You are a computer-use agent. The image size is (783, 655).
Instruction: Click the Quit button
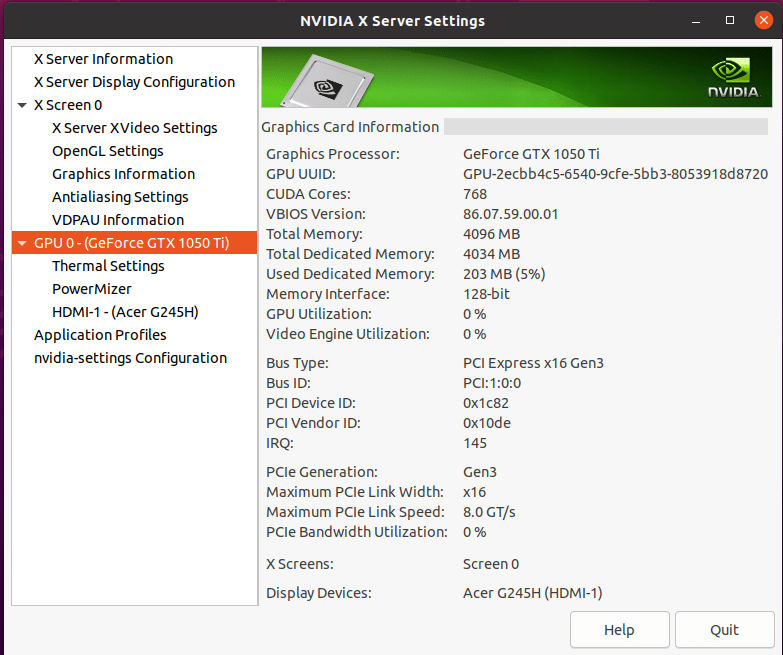tap(724, 630)
